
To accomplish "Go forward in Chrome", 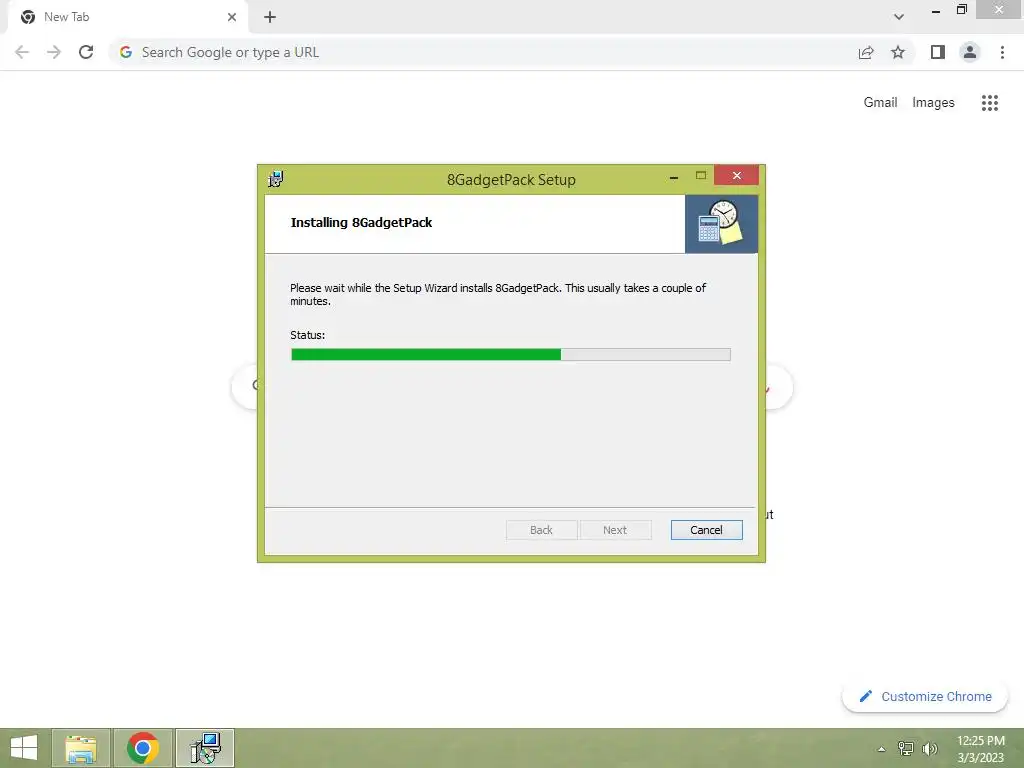I will click(x=54, y=52).
